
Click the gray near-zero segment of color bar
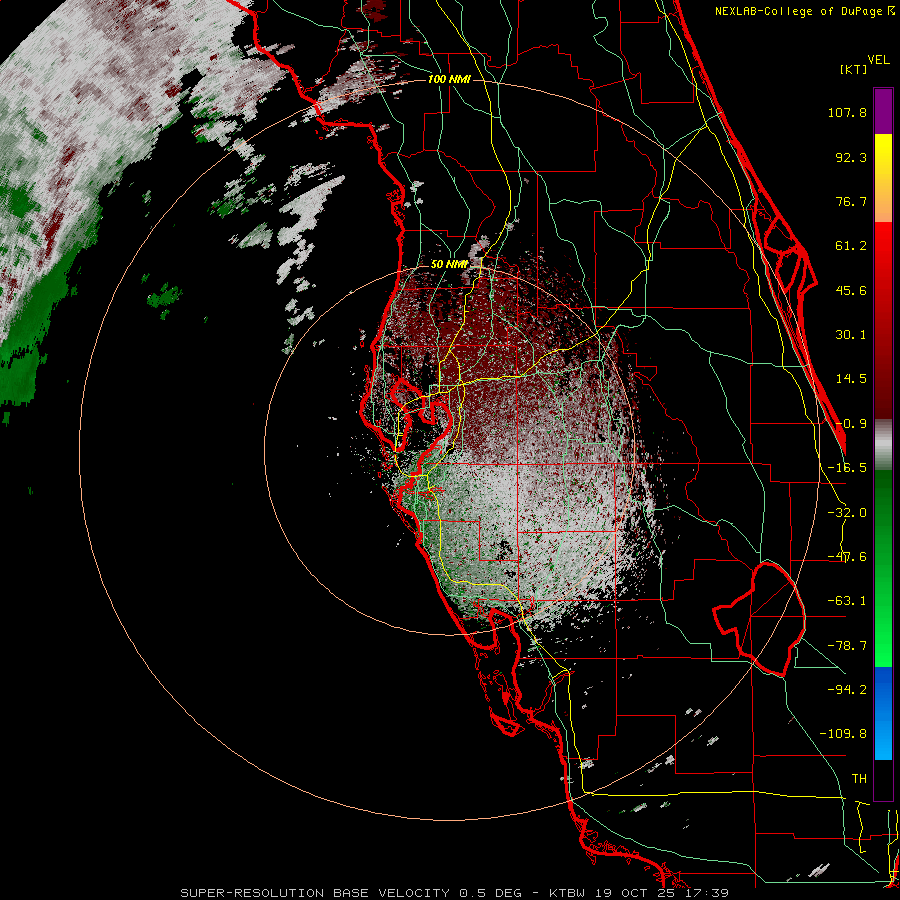click(883, 445)
